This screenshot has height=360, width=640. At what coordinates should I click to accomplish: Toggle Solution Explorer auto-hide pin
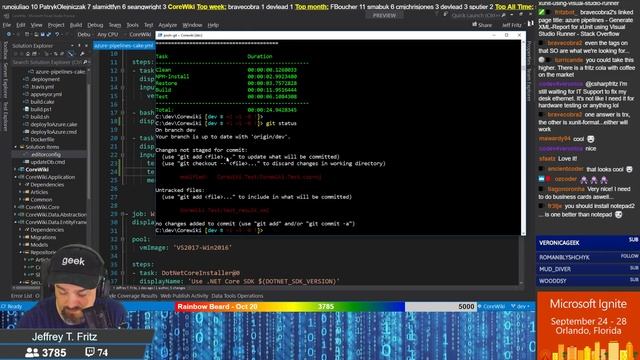click(80, 46)
